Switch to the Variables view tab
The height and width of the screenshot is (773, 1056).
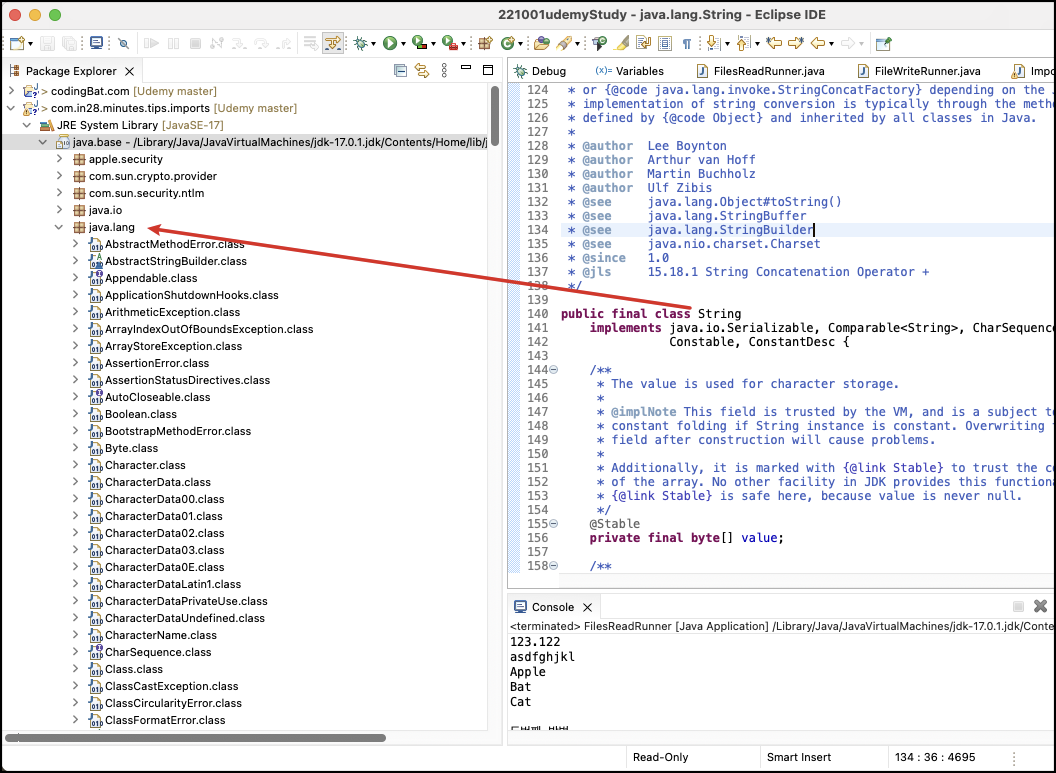coord(630,71)
